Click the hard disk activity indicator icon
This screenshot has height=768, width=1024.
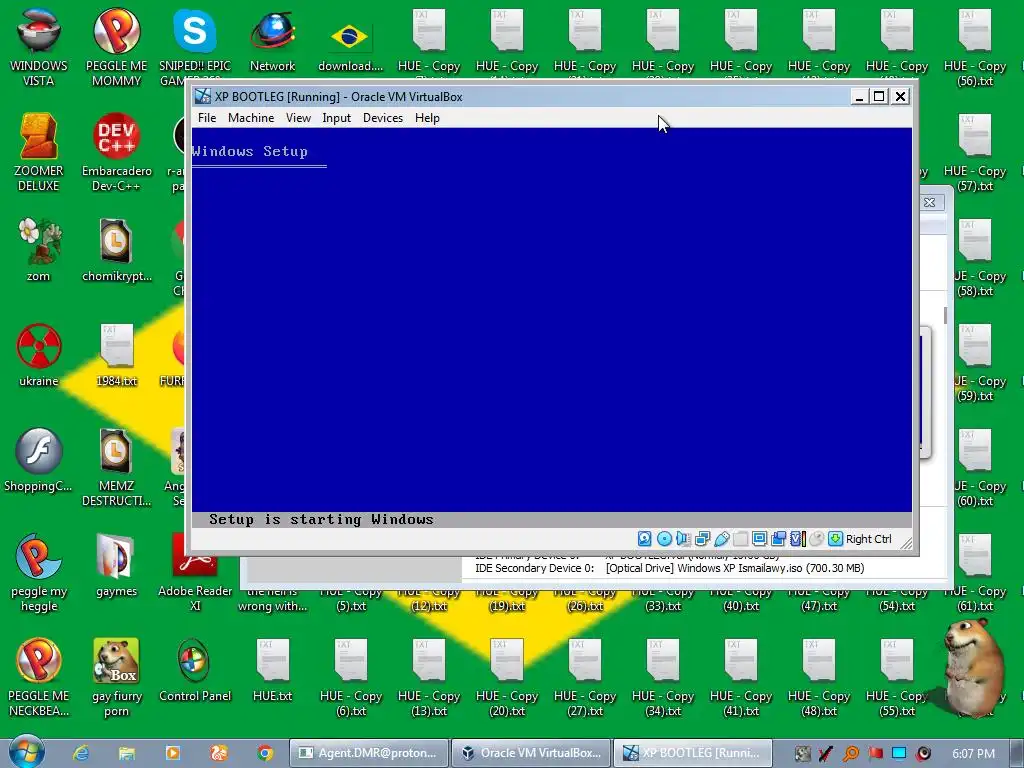tap(644, 539)
